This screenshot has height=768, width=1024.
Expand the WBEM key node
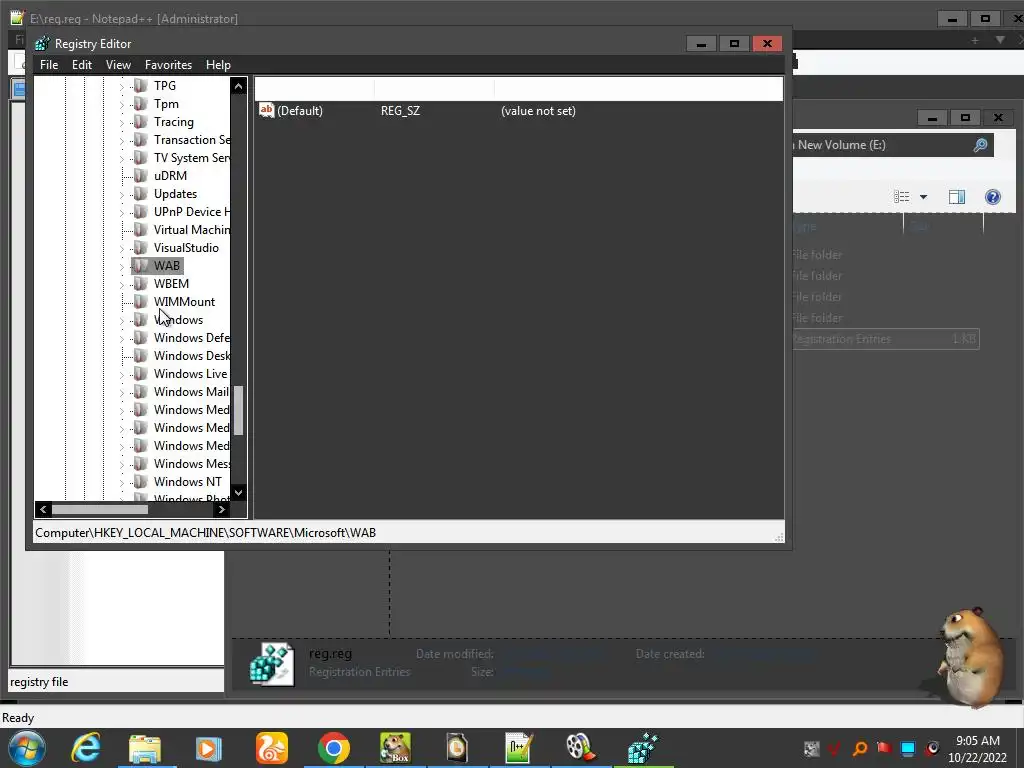tap(121, 285)
